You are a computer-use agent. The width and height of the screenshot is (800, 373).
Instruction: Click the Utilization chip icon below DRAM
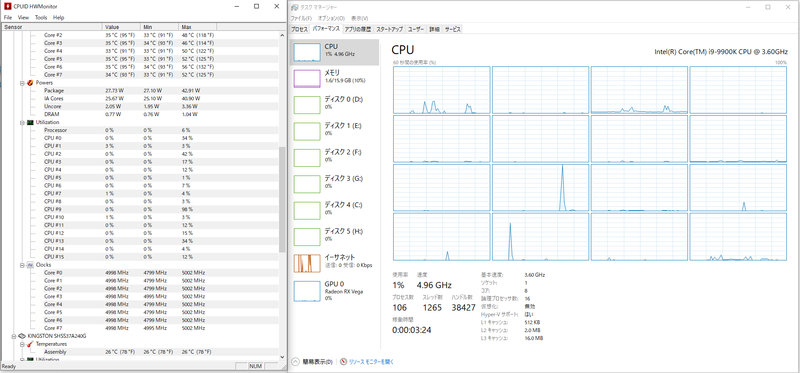click(30, 122)
